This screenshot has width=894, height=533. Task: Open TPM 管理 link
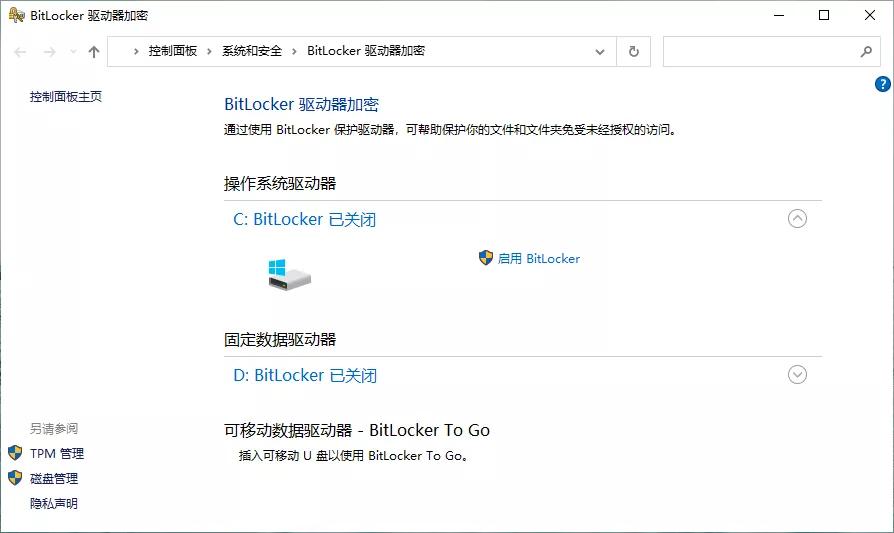click(57, 453)
